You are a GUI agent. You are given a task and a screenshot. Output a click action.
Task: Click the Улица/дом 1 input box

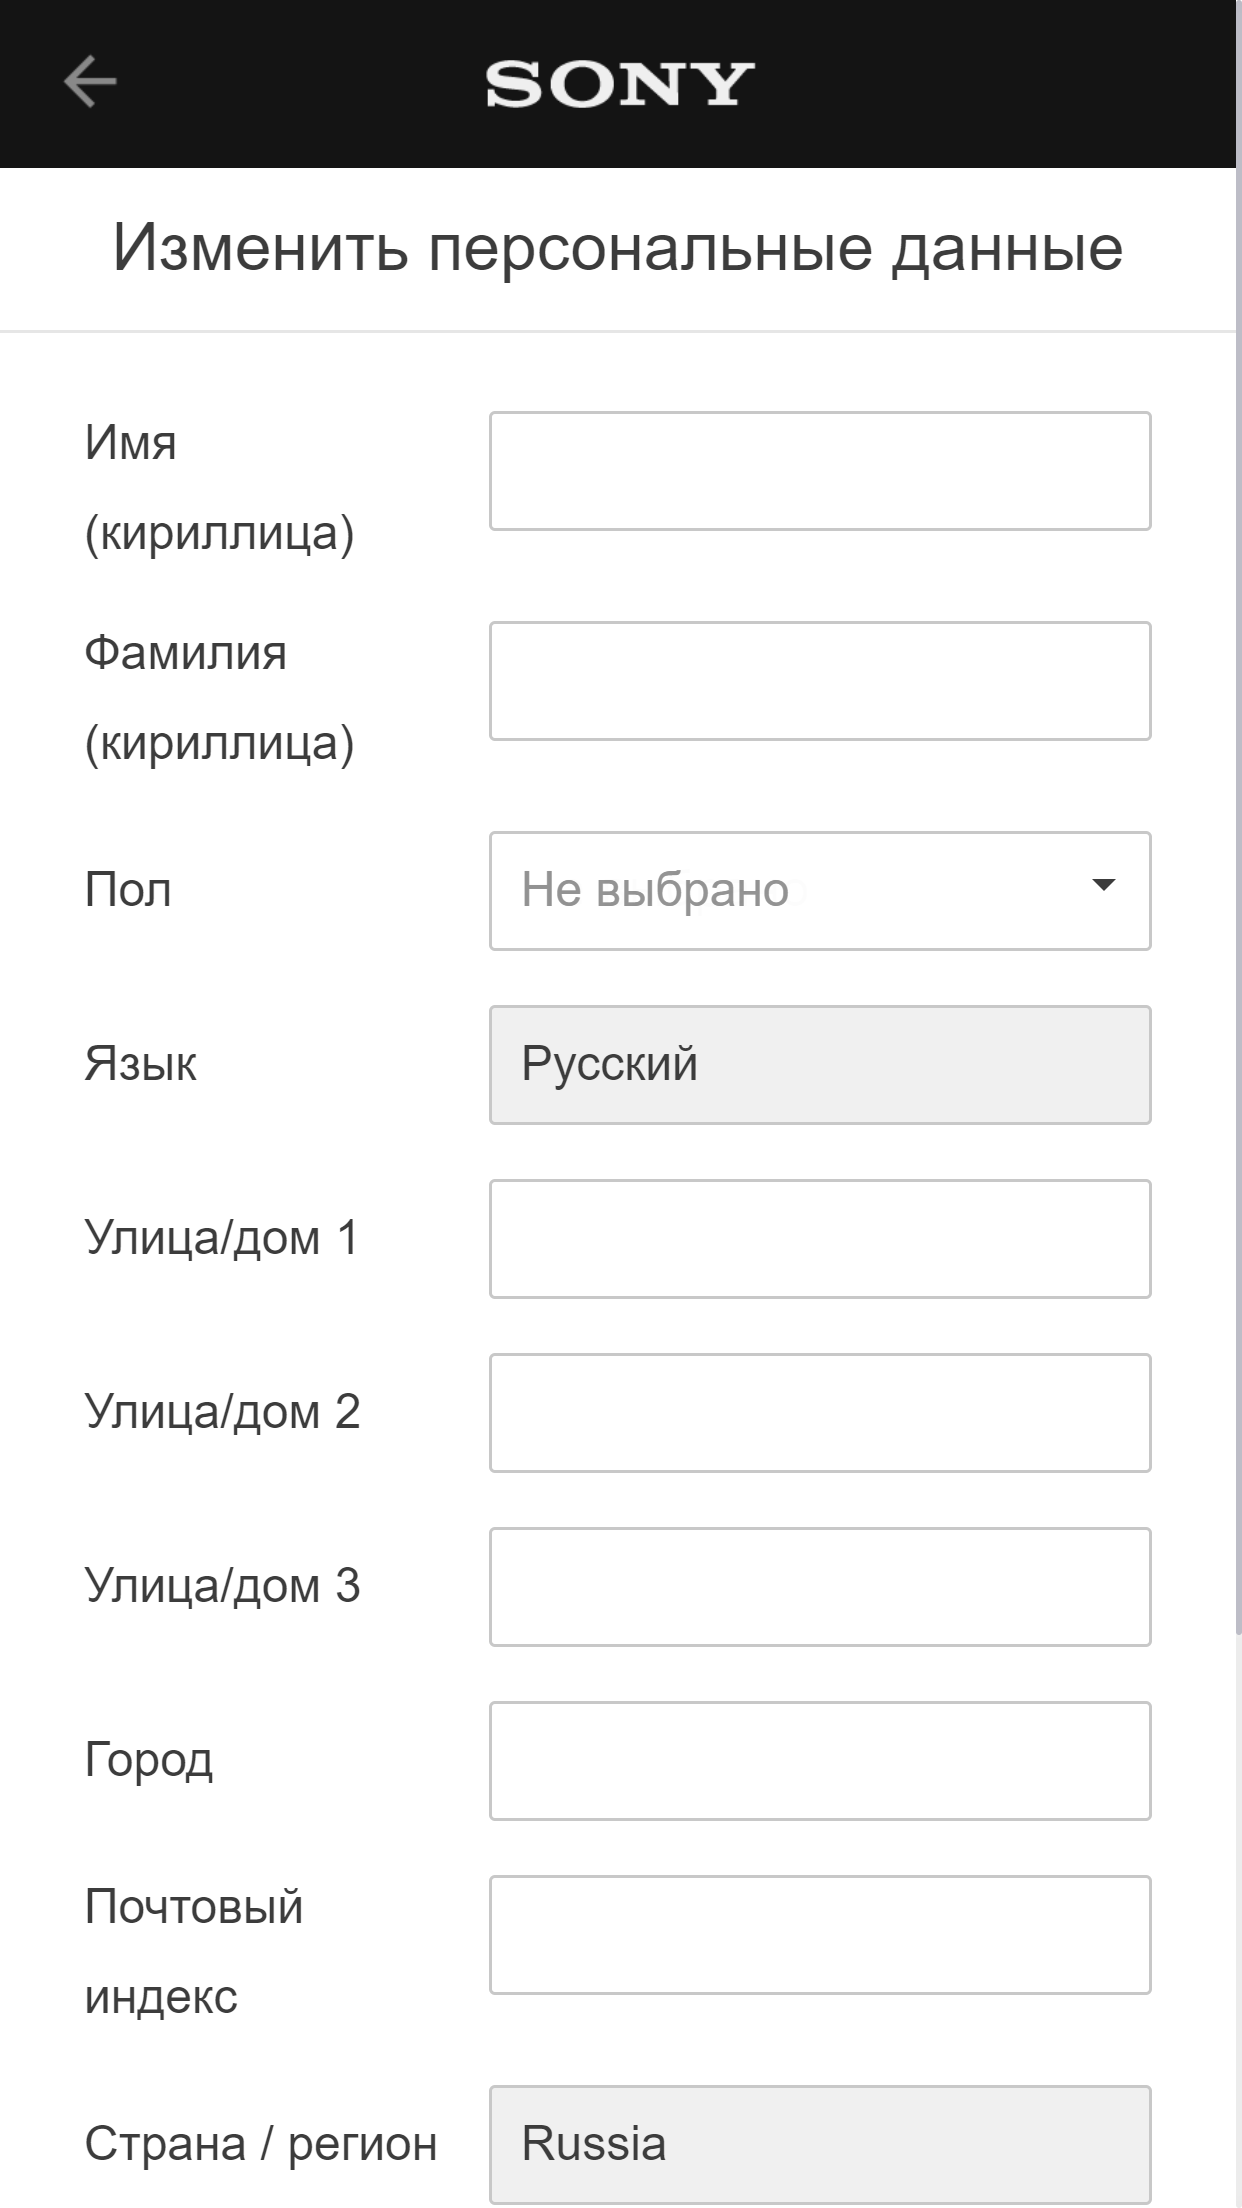point(819,1237)
